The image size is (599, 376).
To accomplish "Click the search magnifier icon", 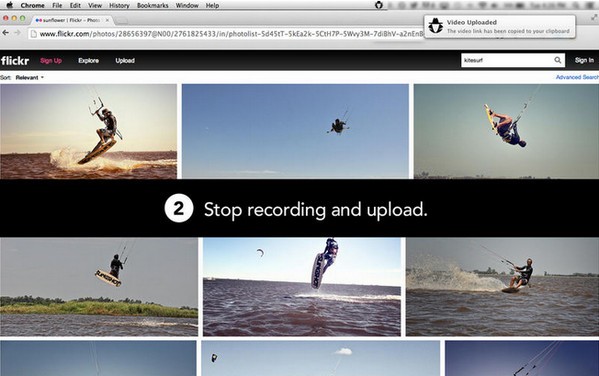I will point(558,60).
